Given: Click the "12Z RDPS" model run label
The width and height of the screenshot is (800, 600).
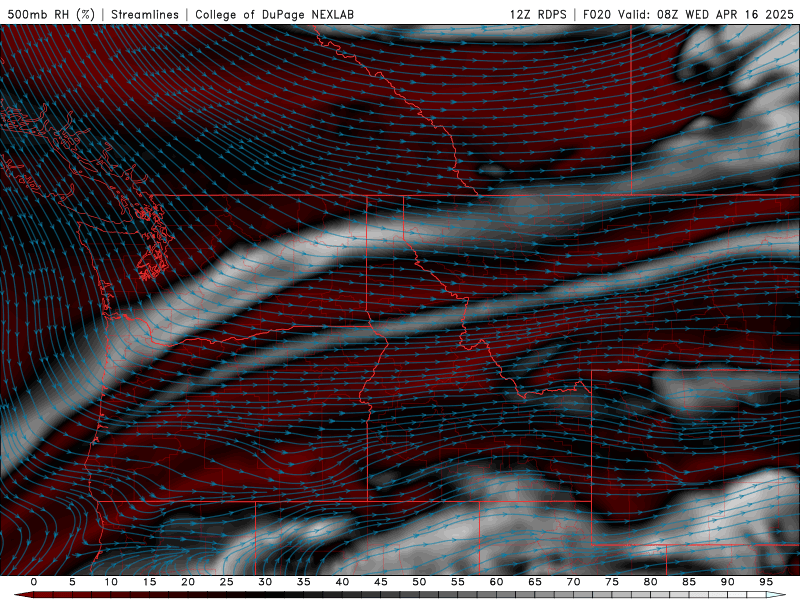Looking at the screenshot, I should 538,14.
